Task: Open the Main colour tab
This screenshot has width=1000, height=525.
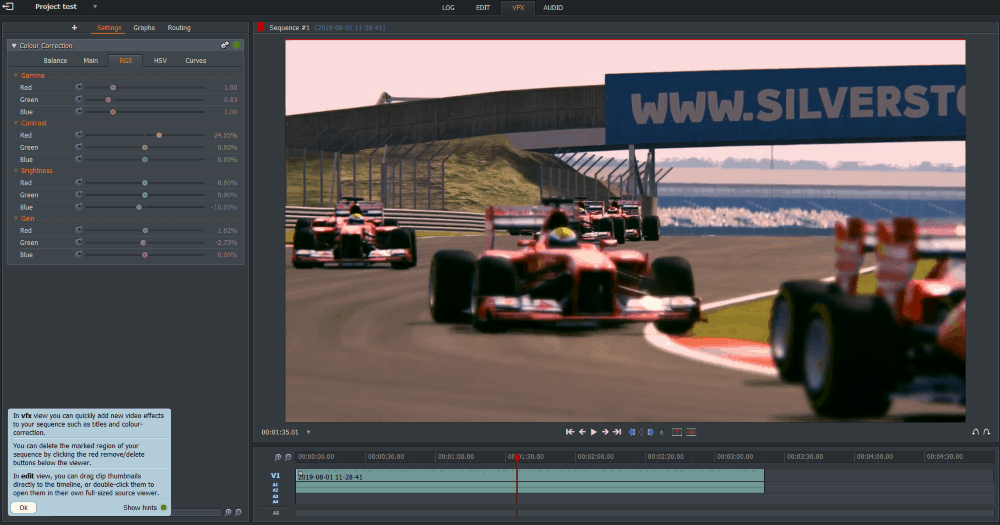Action: point(91,61)
